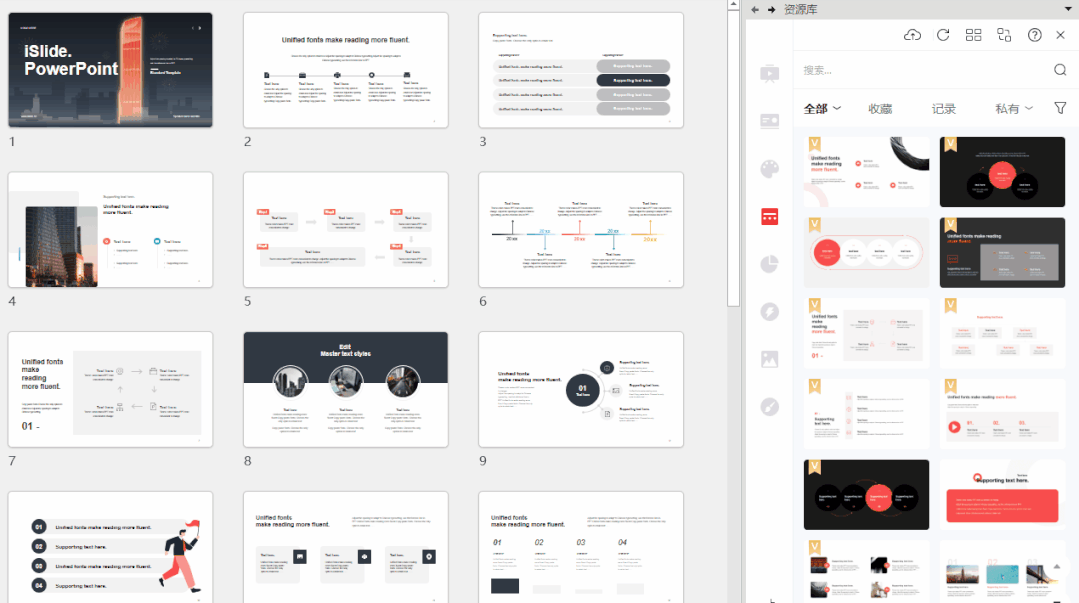Open help with the question mark icon
This screenshot has width=1079, height=603.
1034,35
